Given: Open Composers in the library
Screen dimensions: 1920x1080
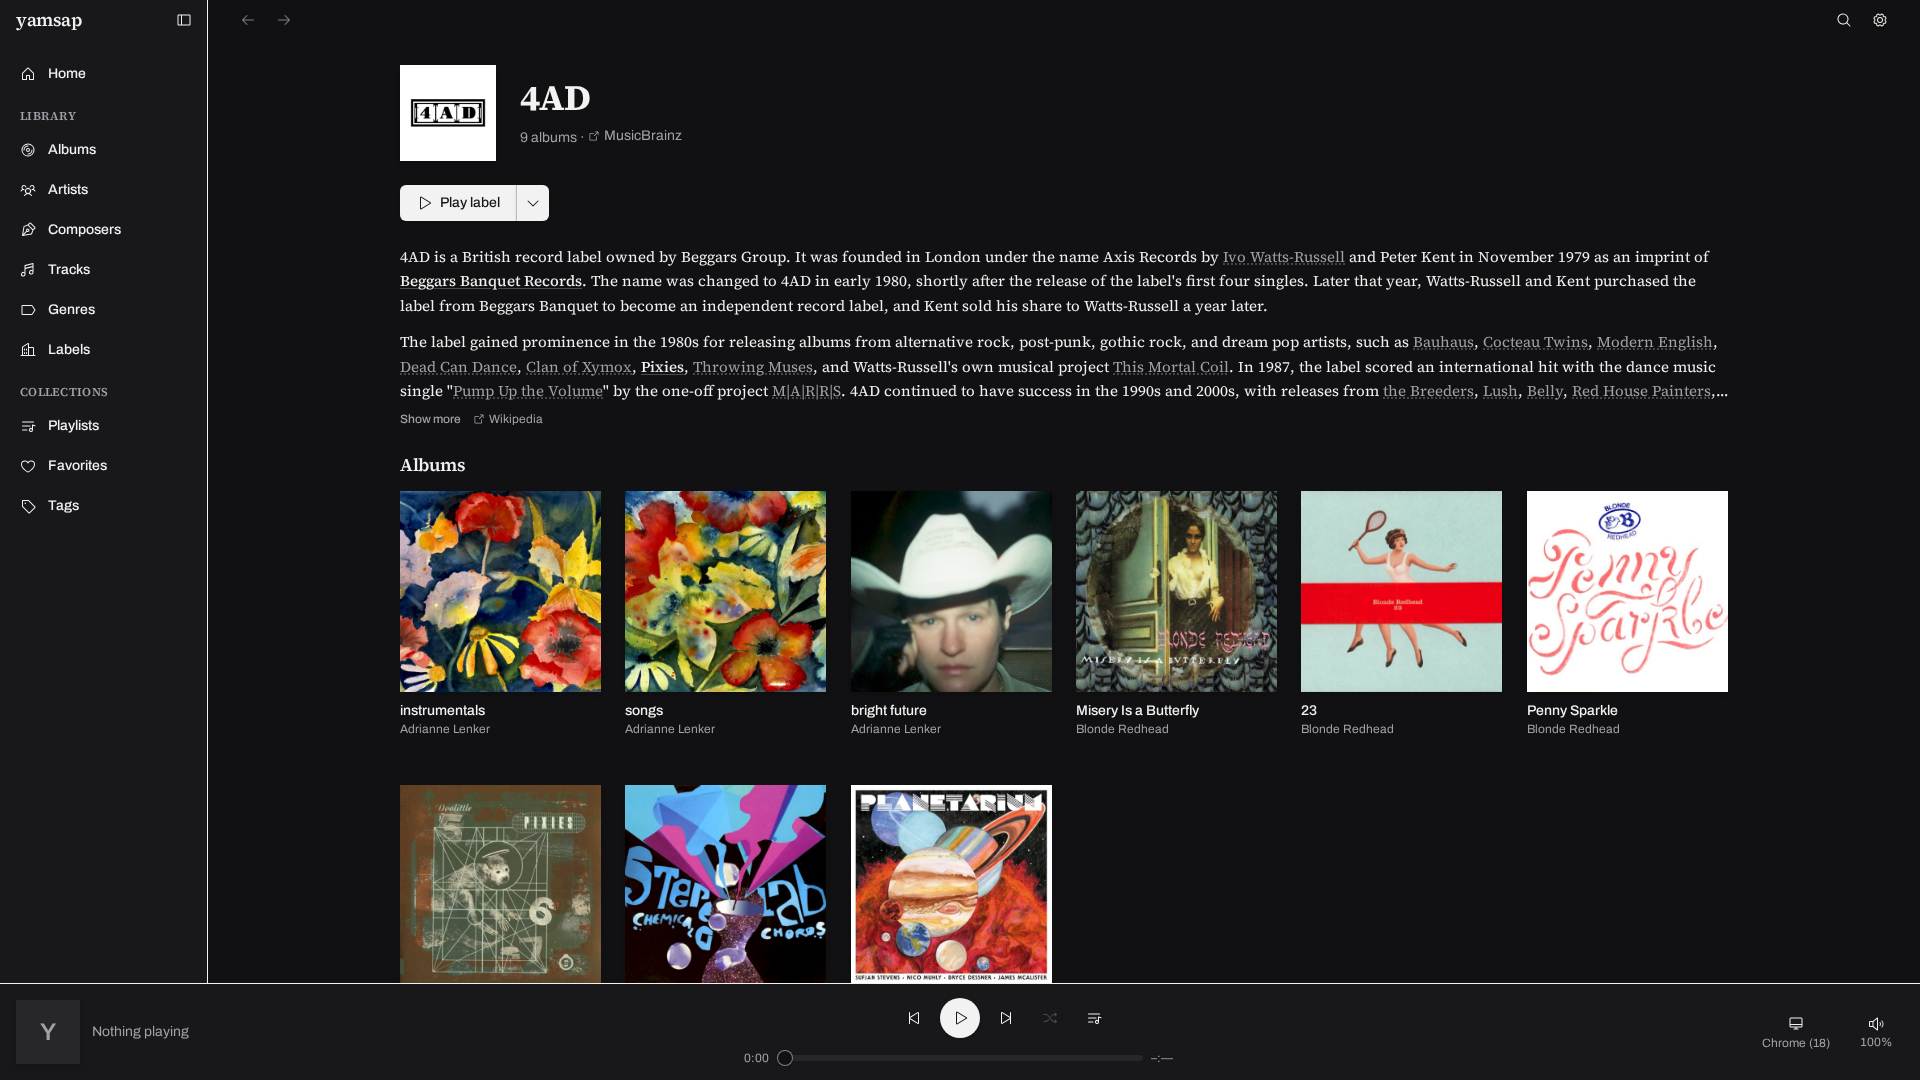Looking at the screenshot, I should tap(104, 230).
